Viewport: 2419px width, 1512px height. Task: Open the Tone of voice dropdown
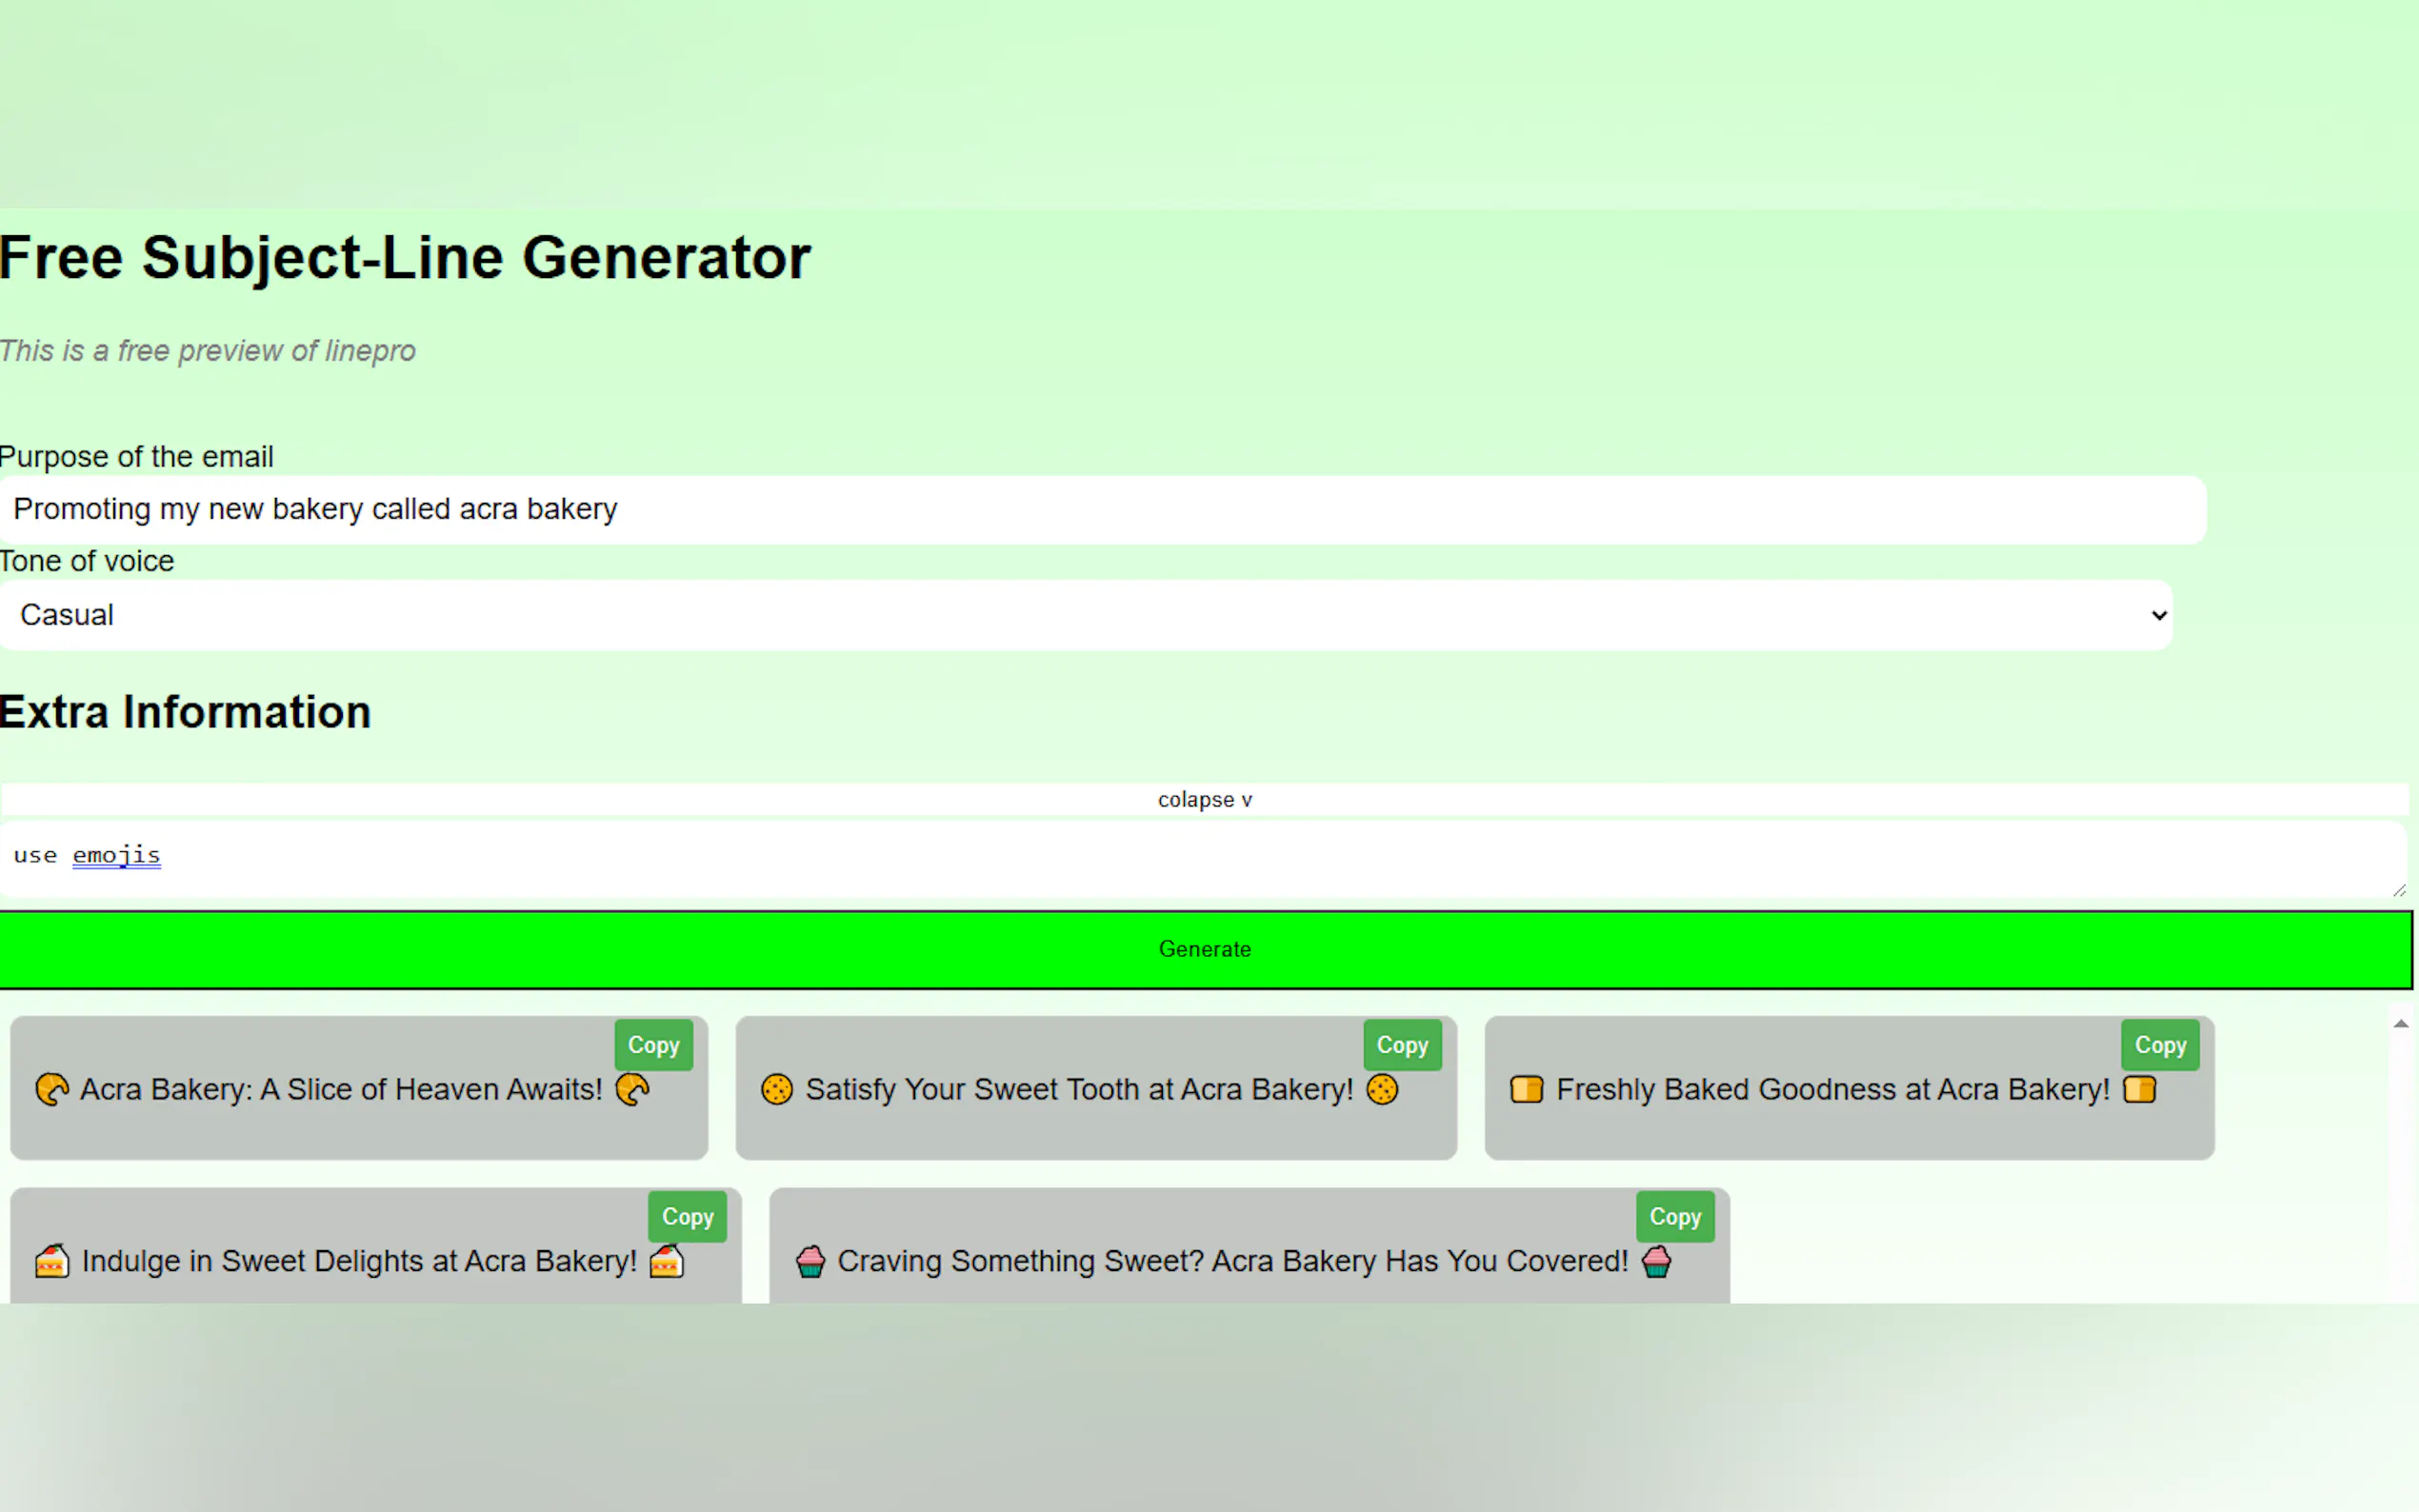pos(1085,615)
